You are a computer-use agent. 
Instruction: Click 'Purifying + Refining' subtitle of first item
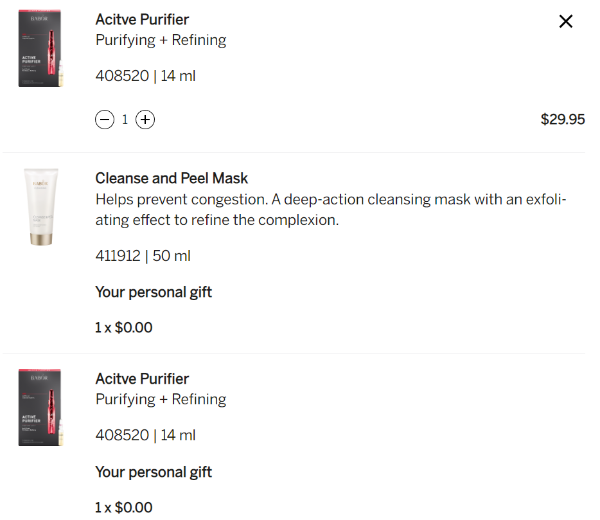tap(160, 40)
